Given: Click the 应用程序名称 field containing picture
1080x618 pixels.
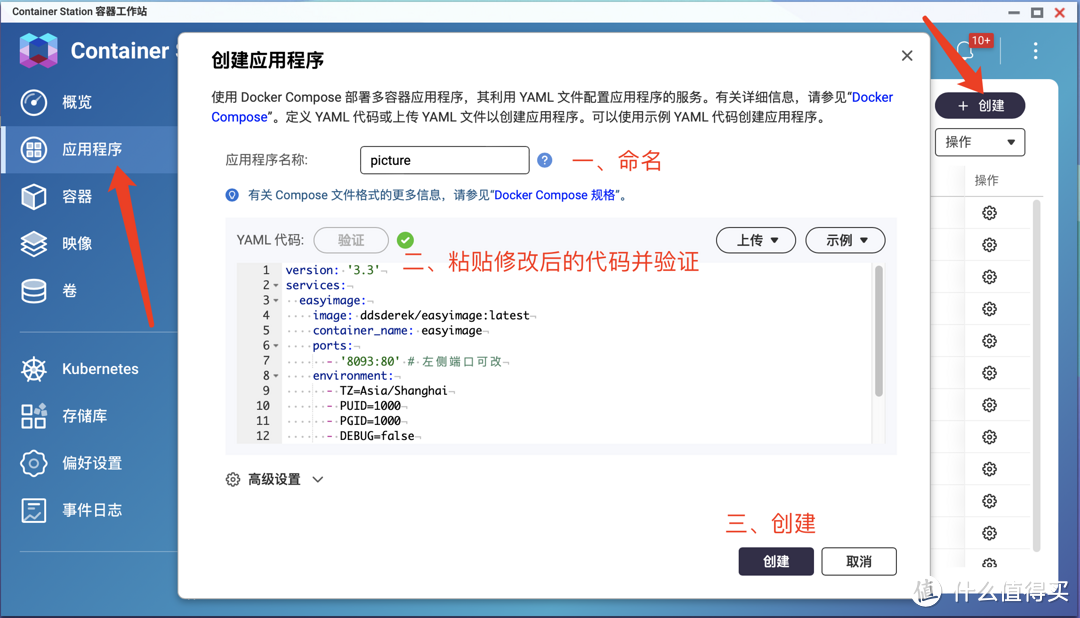Looking at the screenshot, I should tap(445, 160).
